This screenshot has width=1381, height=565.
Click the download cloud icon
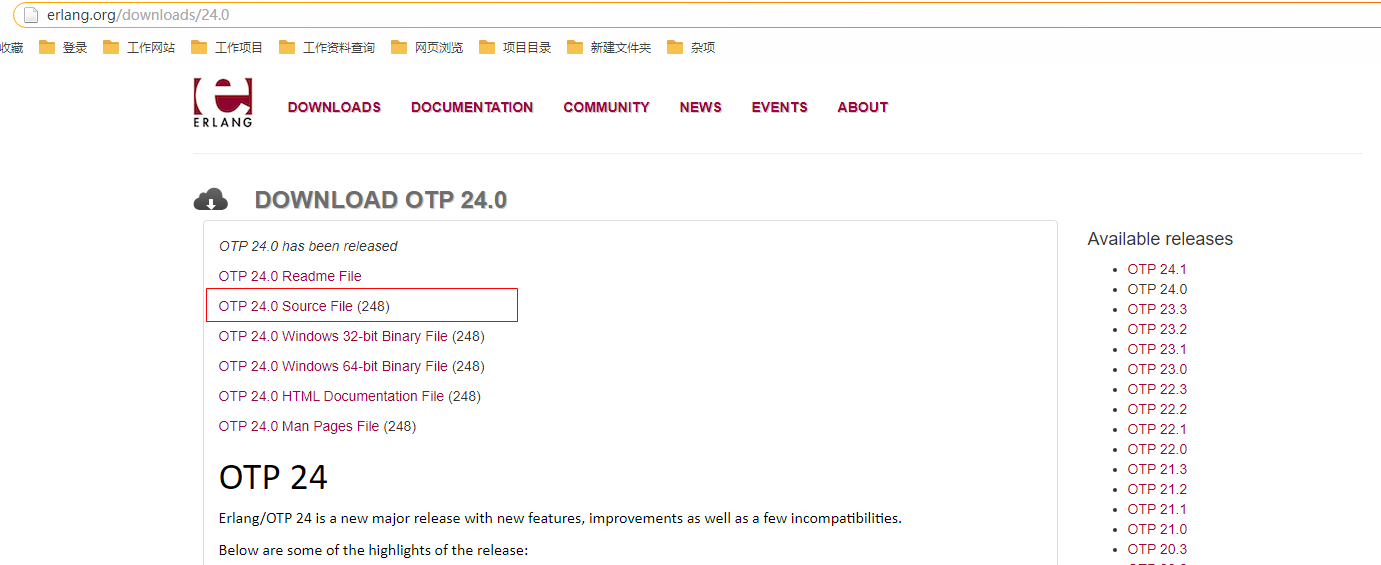point(211,199)
